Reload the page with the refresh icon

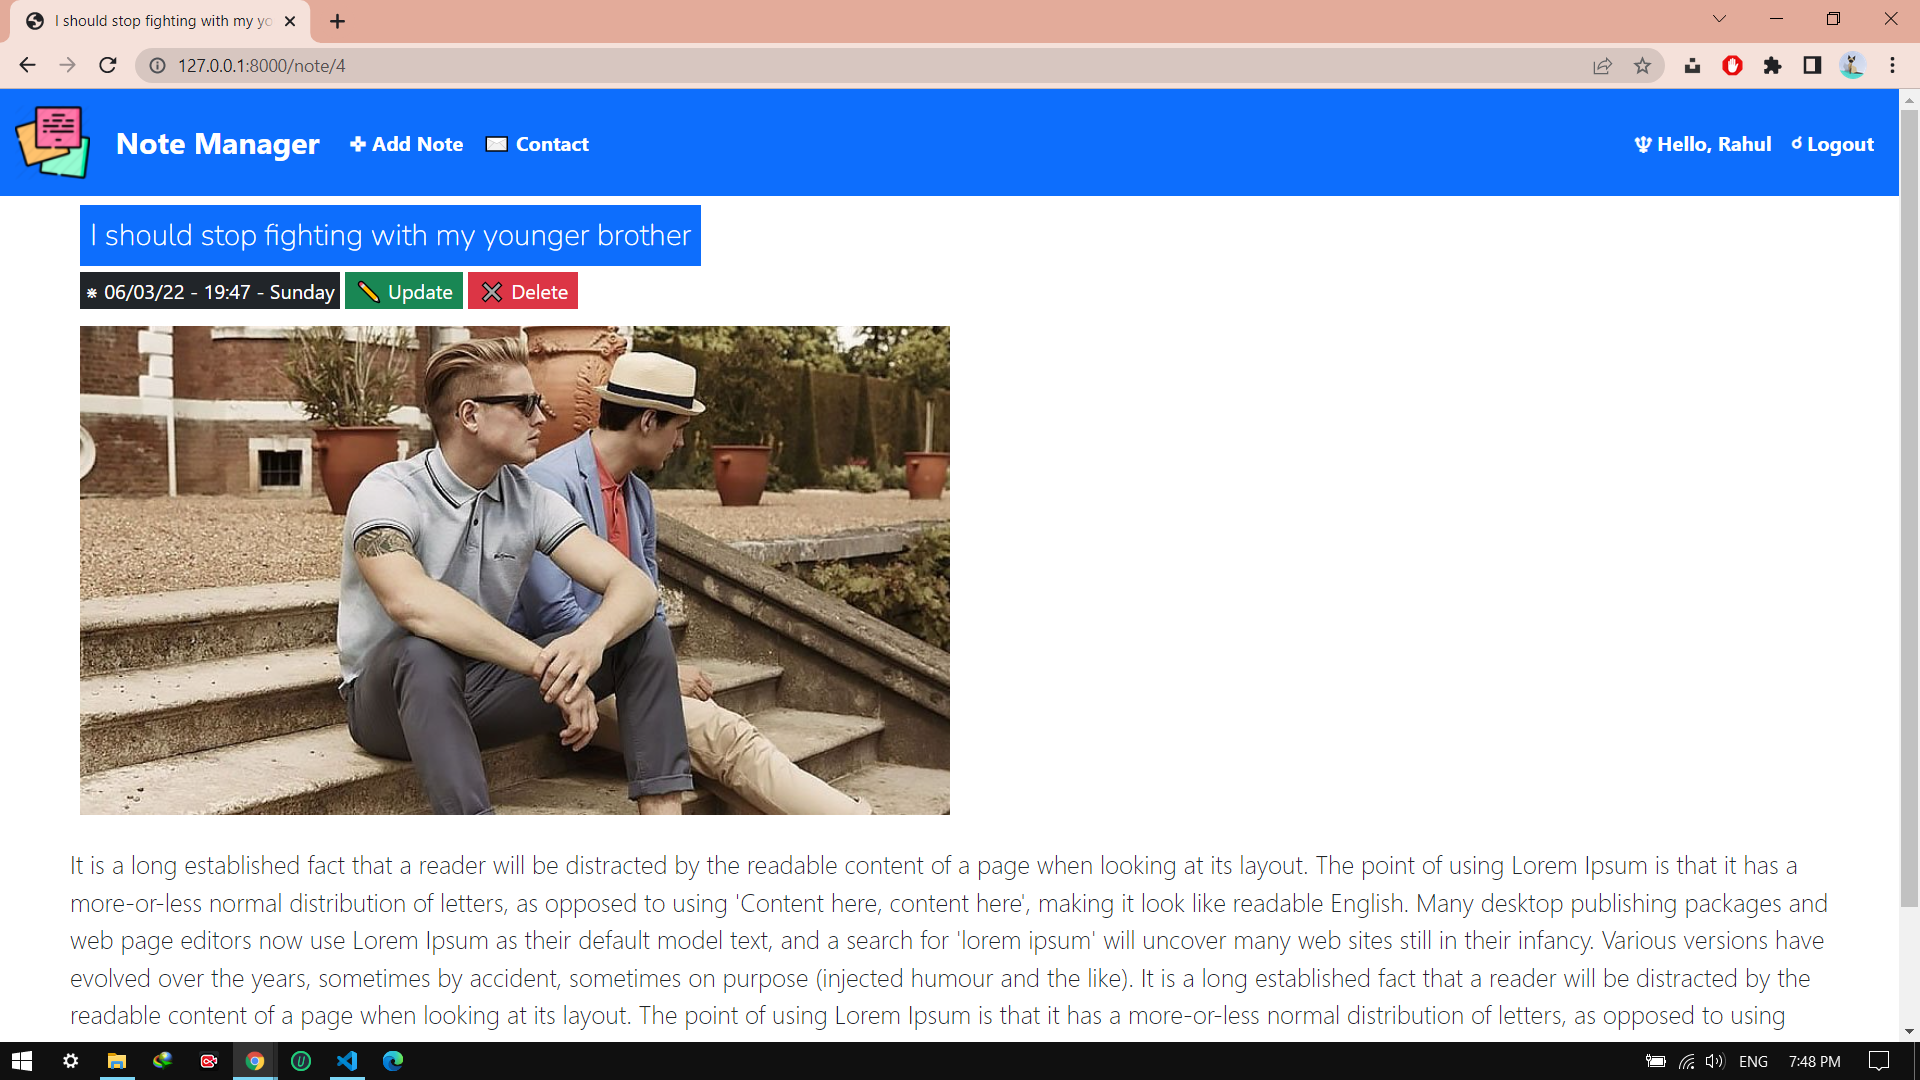click(108, 66)
